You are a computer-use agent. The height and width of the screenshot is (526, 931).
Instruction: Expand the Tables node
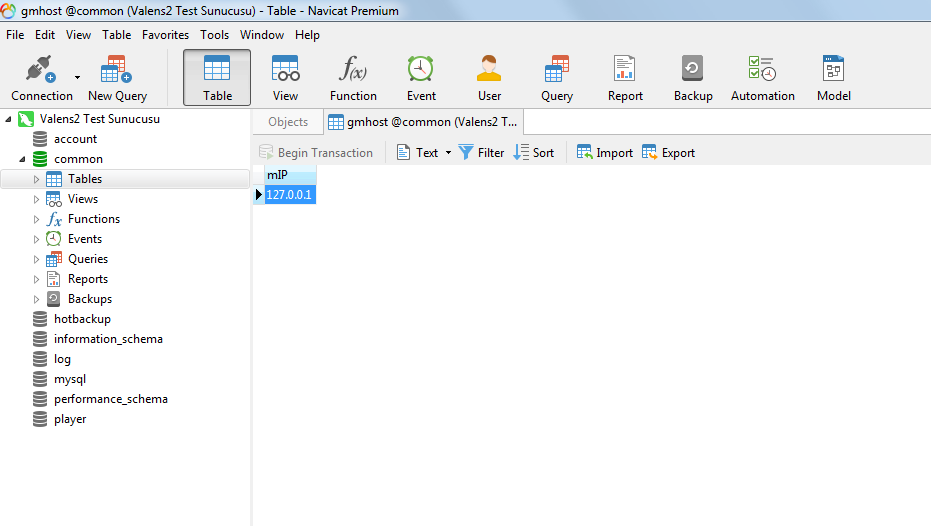click(36, 179)
